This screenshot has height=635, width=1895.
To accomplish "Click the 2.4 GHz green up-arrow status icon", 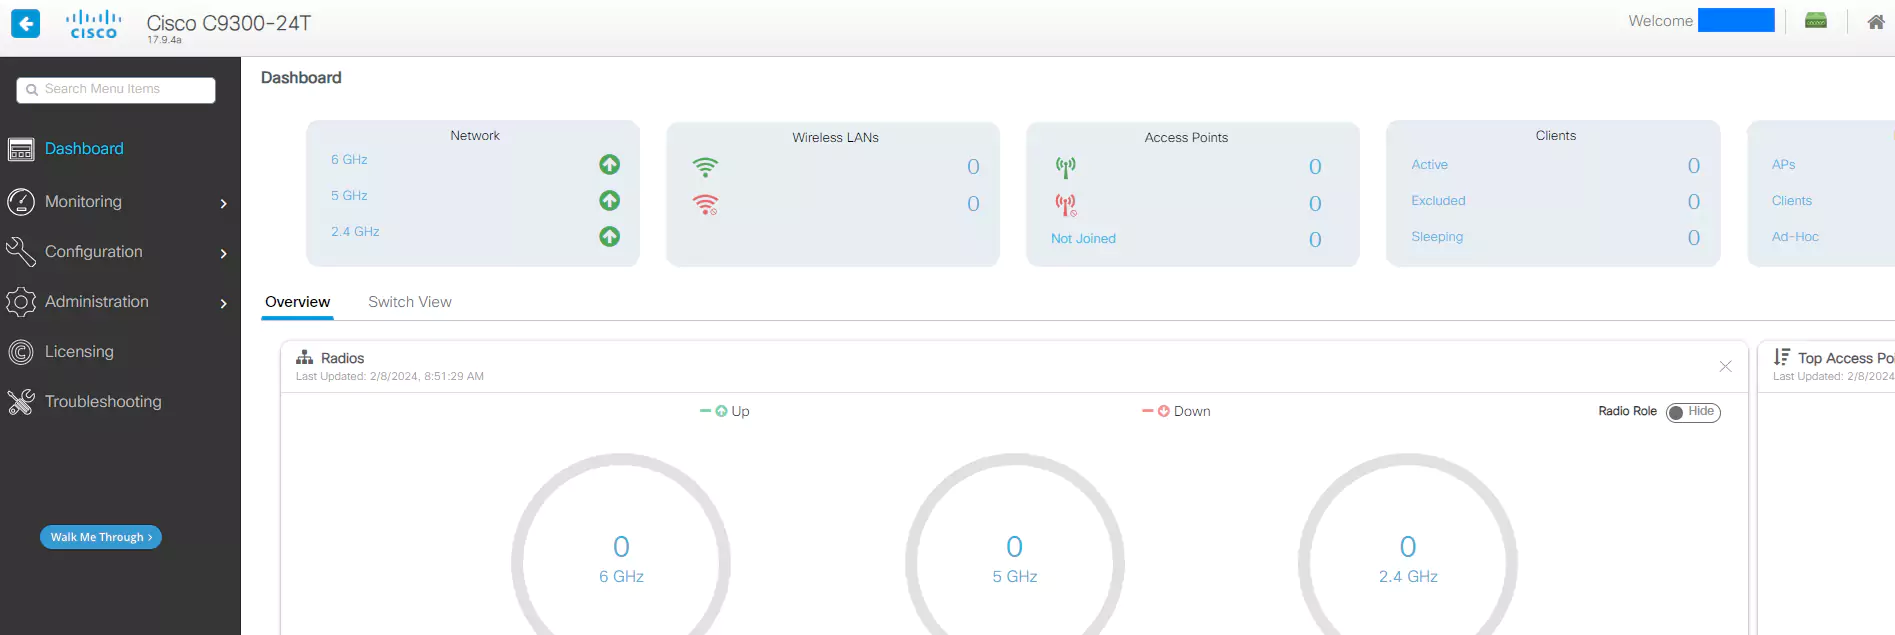I will 609,236.
